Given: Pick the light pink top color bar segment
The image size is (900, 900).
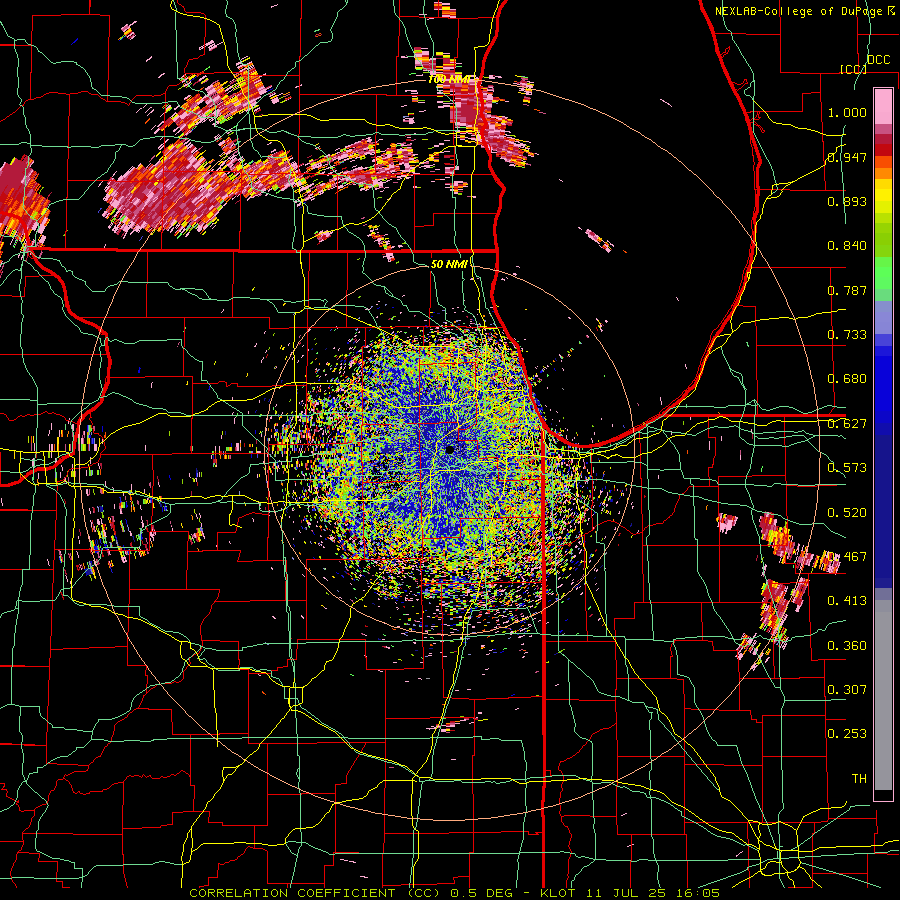Looking at the screenshot, I should (x=883, y=106).
